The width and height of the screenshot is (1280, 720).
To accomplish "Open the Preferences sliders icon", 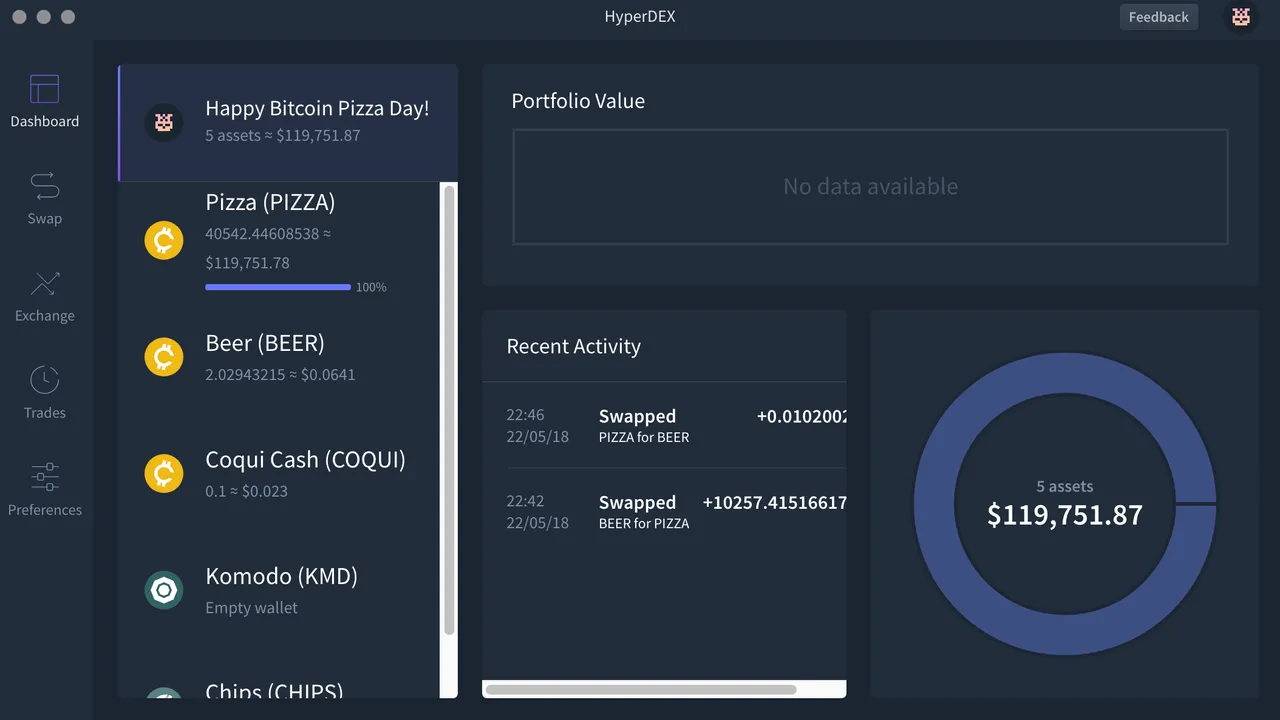I will (44, 477).
